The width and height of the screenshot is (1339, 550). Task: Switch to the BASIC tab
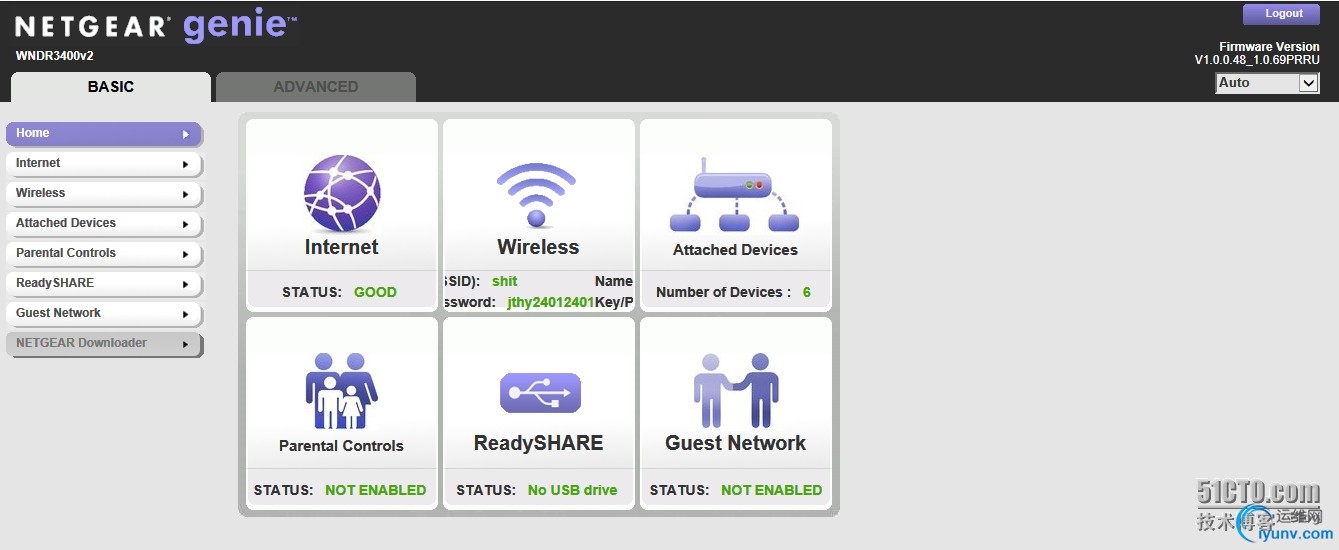[x=111, y=87]
